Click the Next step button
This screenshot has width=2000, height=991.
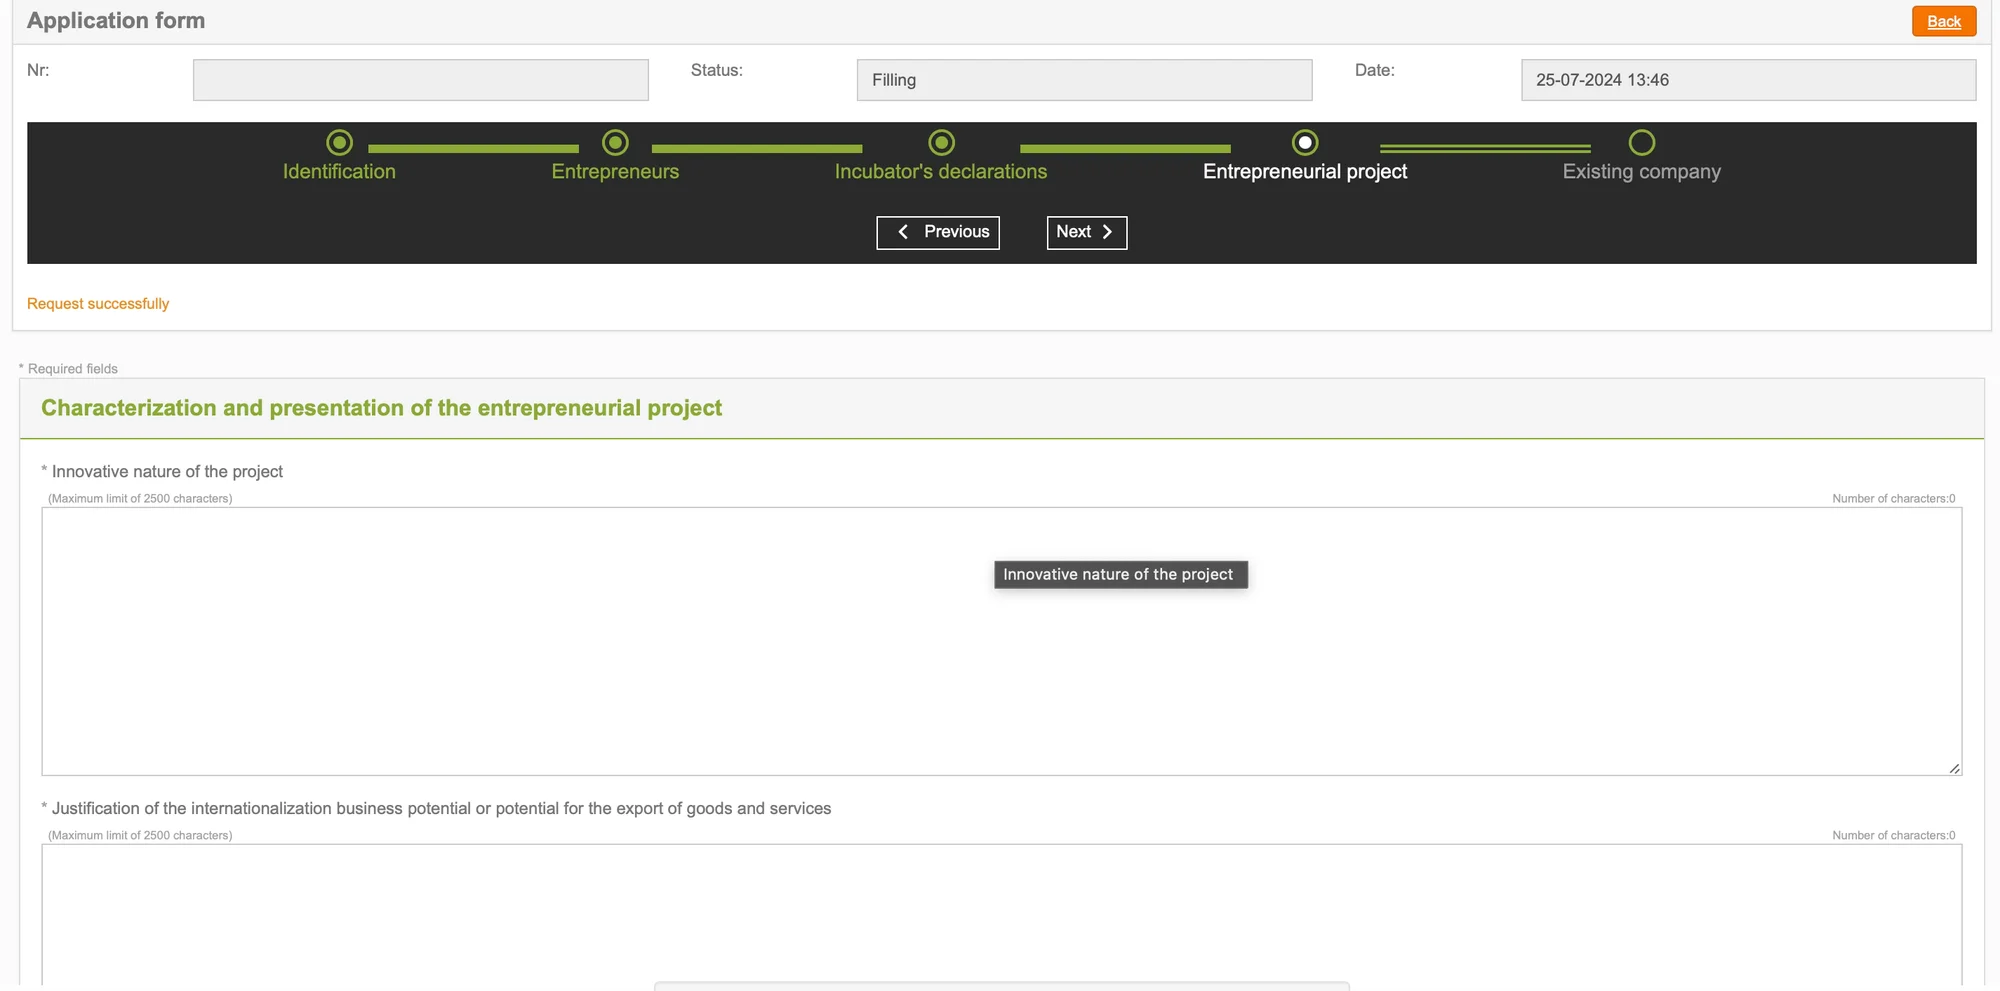coord(1086,232)
